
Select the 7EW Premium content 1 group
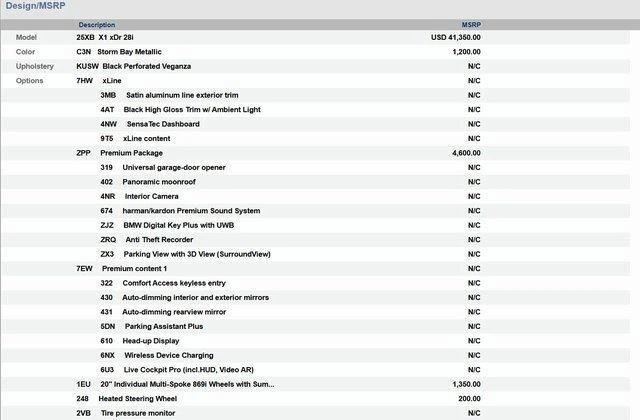click(121, 269)
